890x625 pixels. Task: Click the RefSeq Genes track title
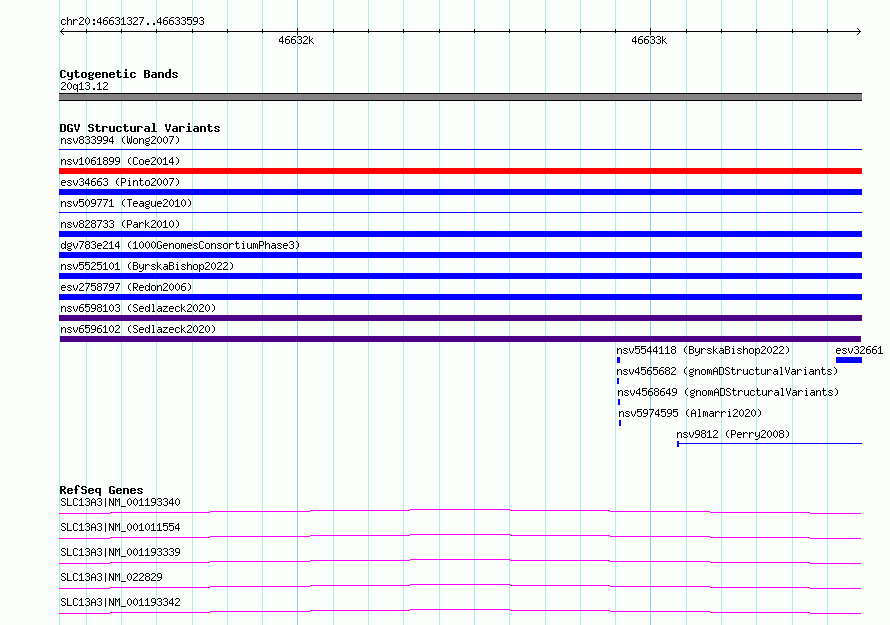click(101, 490)
